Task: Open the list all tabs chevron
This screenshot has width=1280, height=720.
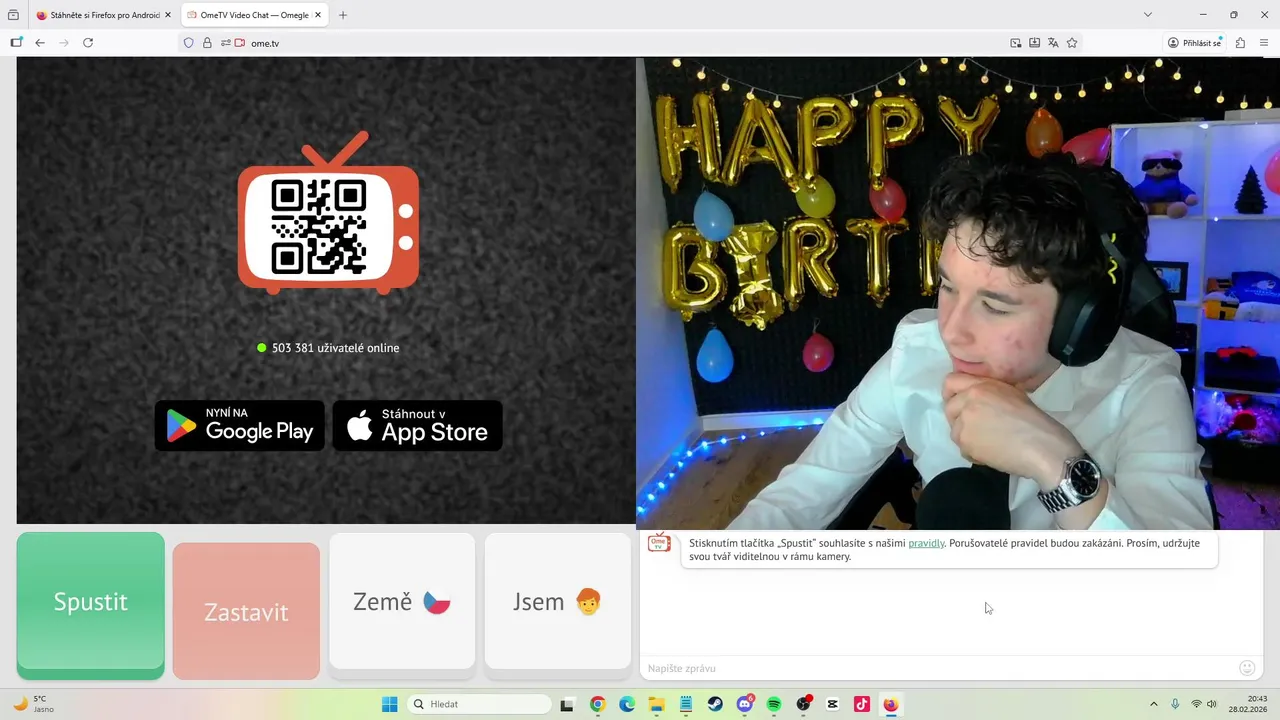Action: (x=1148, y=15)
